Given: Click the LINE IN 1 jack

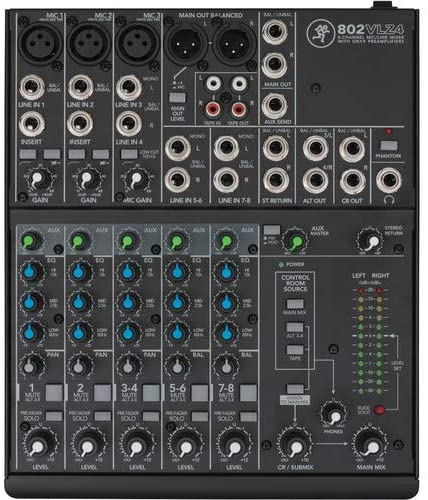Looking at the screenshot, I should click(32, 87).
